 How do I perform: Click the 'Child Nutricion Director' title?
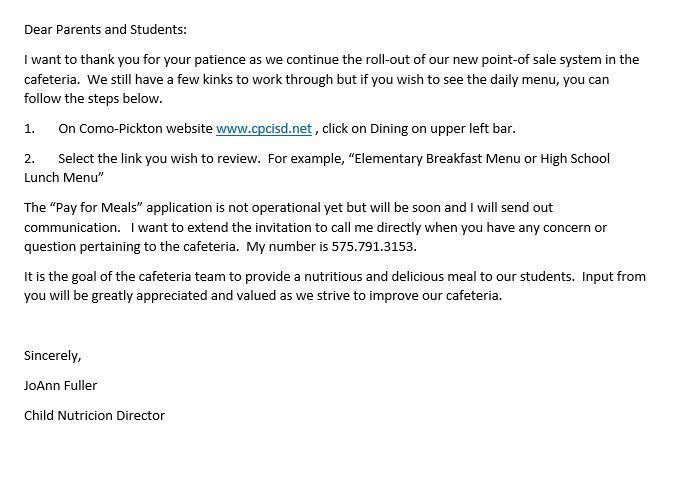pyautogui.click(x=94, y=415)
